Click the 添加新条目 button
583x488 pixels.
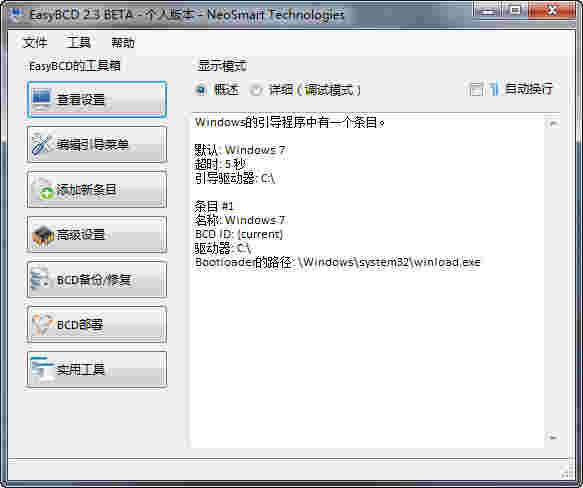(x=97, y=190)
